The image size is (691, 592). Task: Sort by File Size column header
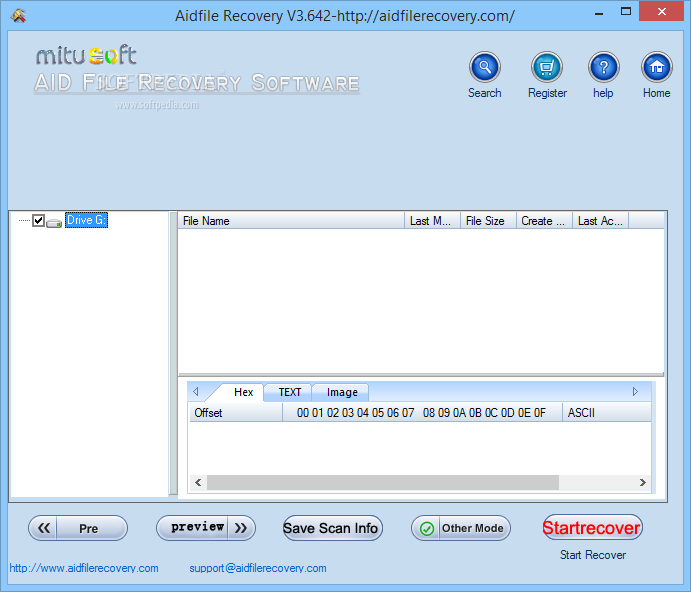click(488, 220)
